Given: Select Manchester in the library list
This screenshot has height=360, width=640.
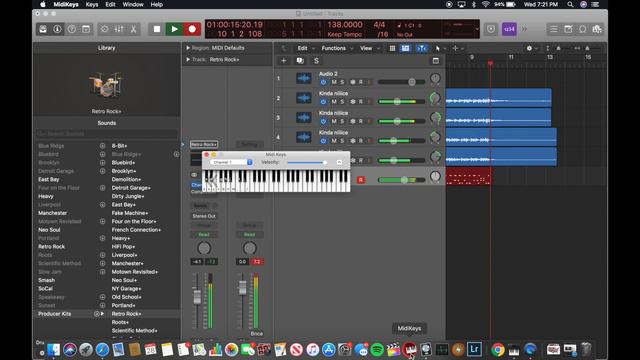Looking at the screenshot, I should (x=52, y=213).
